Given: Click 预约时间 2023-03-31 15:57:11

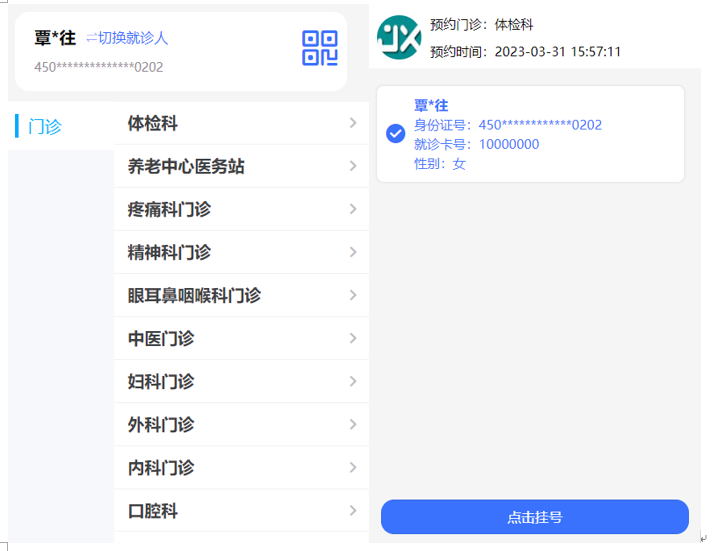Looking at the screenshot, I should [x=525, y=52].
